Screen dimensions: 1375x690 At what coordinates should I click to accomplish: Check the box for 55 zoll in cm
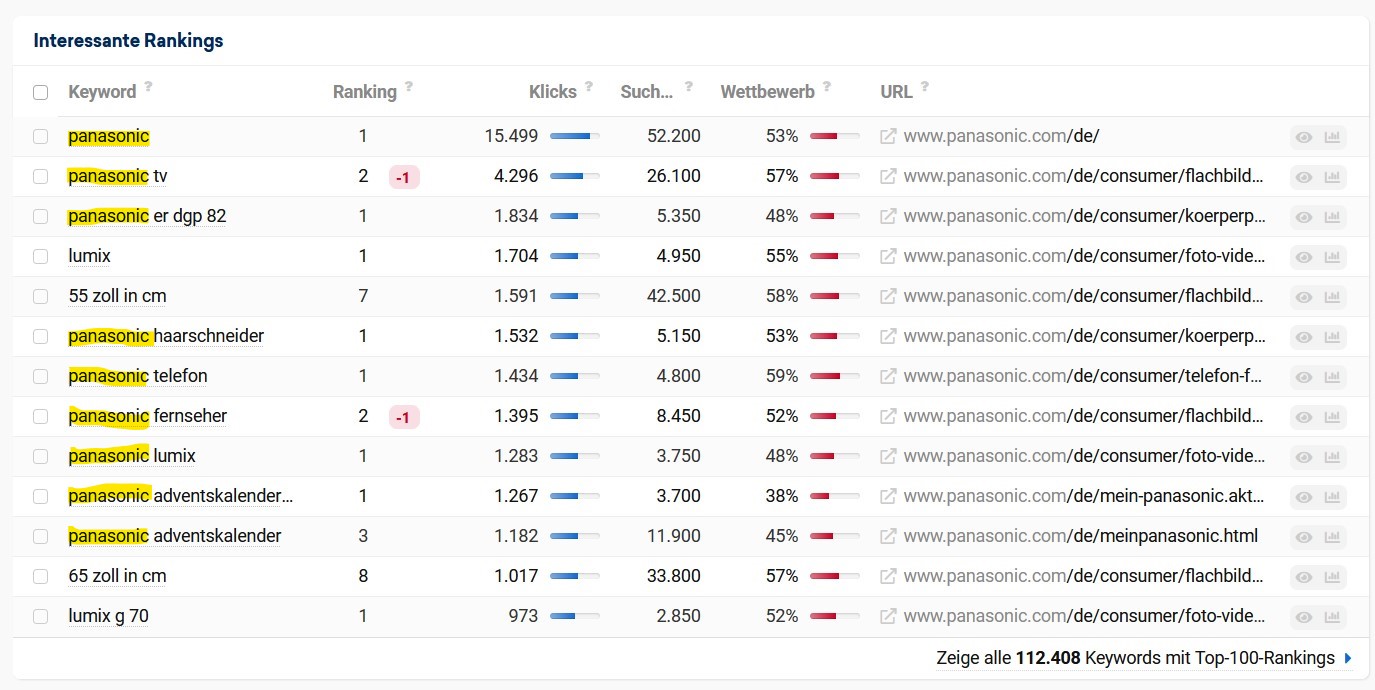40,296
